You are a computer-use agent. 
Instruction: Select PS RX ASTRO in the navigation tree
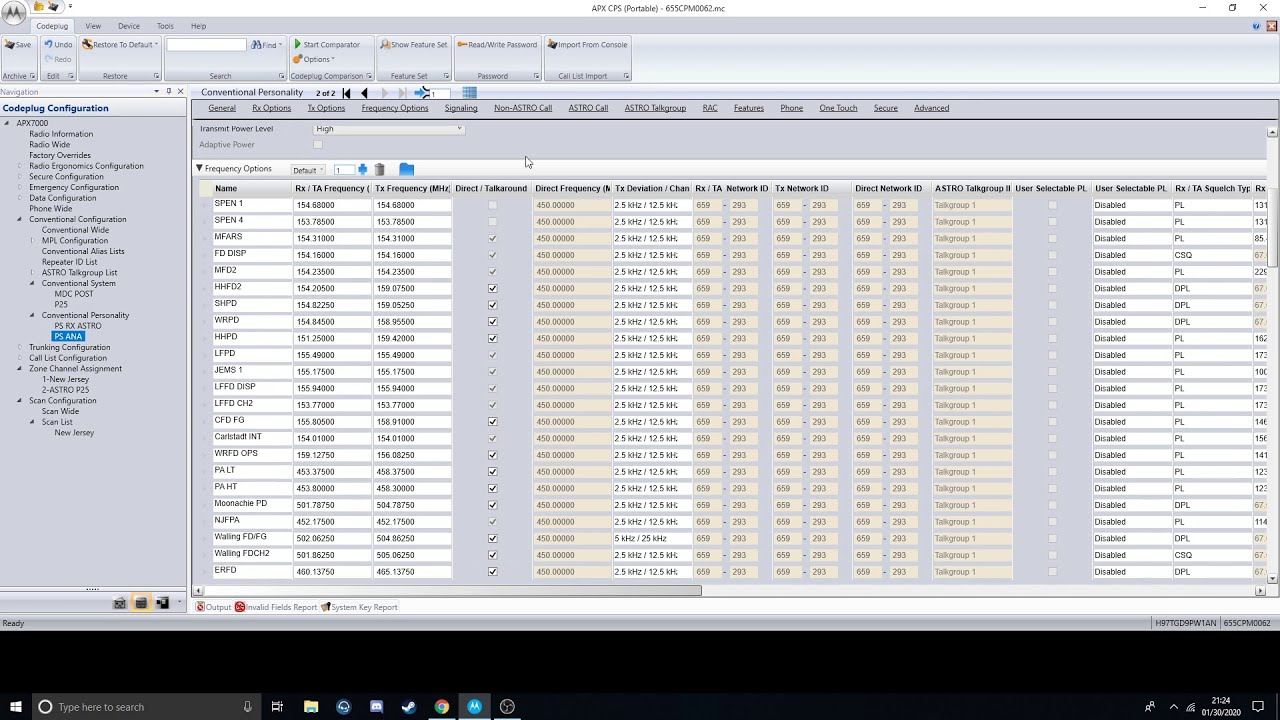point(77,326)
